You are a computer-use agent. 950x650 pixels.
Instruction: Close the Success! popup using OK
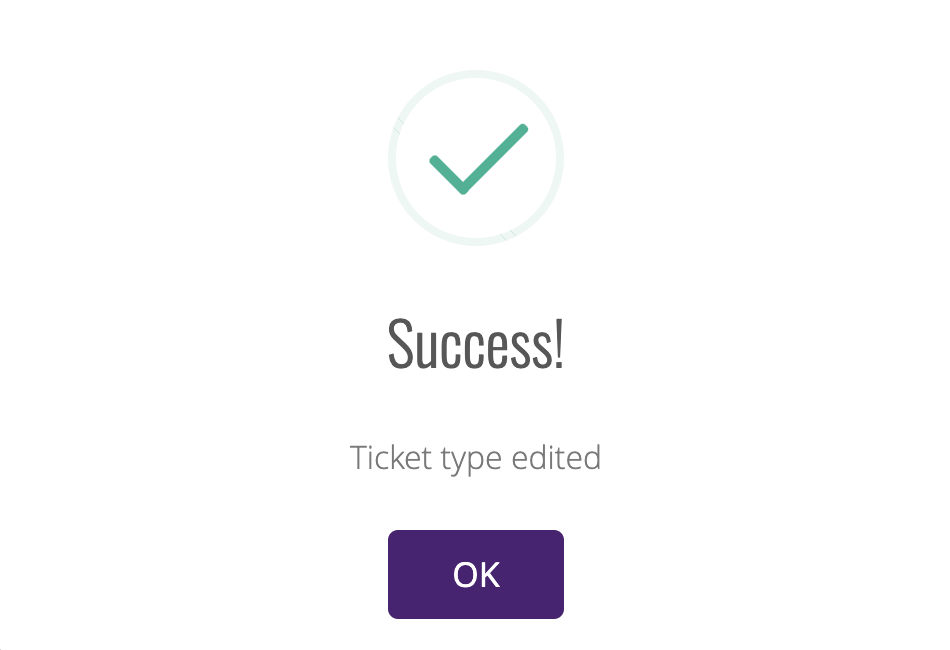pyautogui.click(x=476, y=574)
